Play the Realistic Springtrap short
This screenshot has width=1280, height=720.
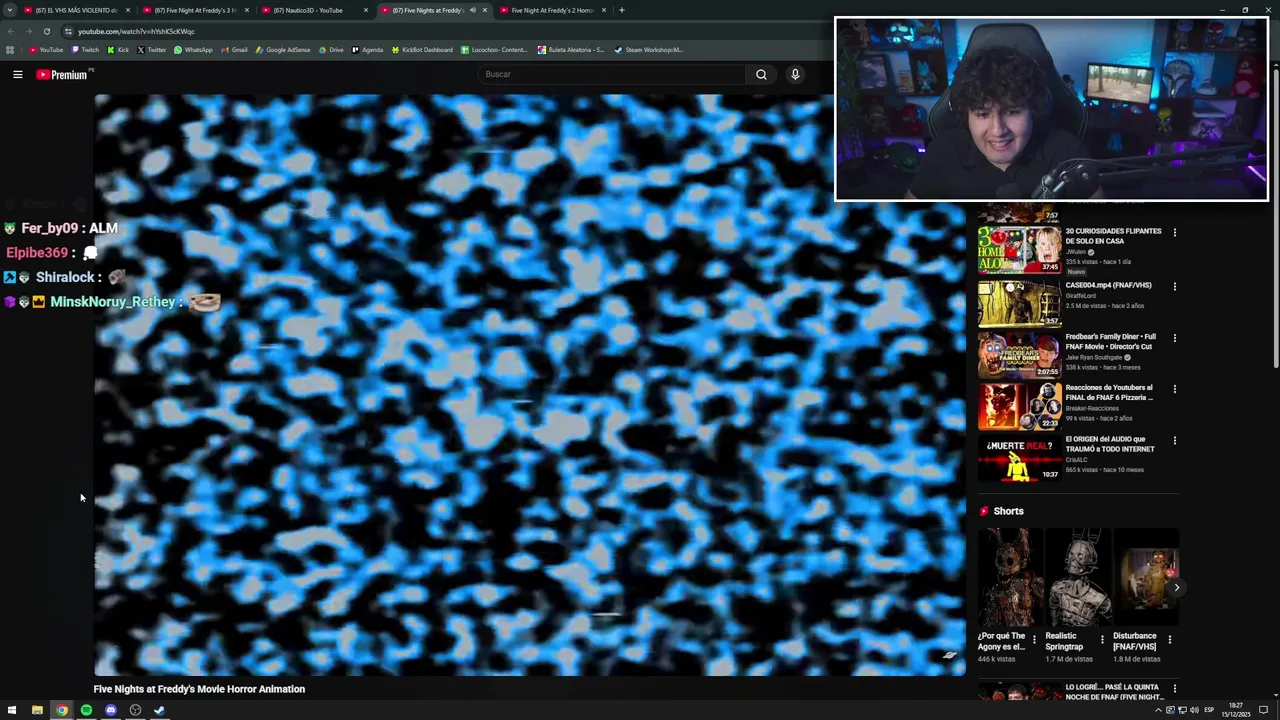pos(1079,578)
